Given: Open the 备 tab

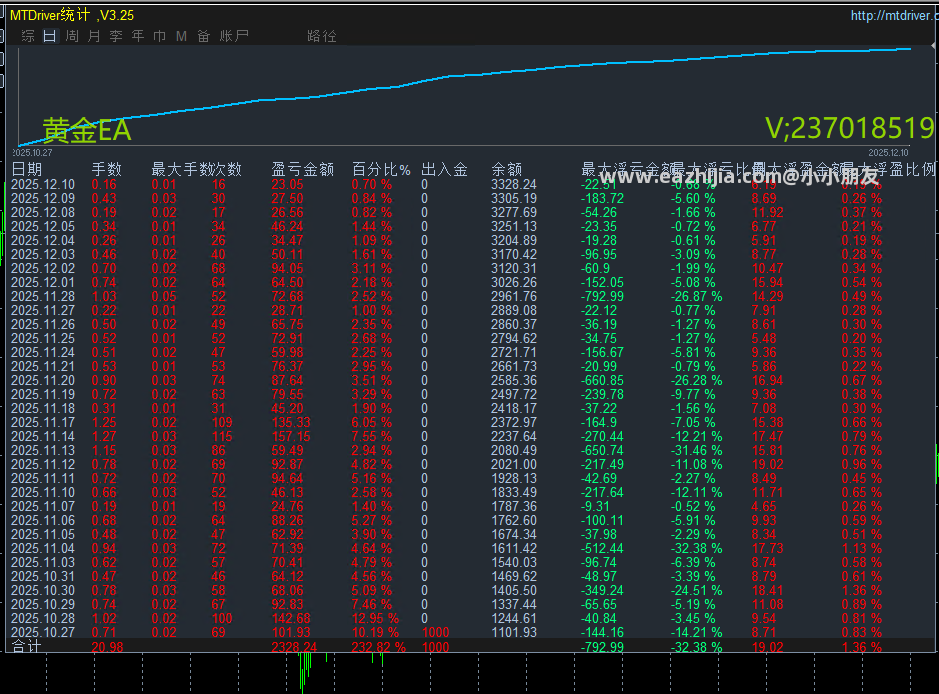Looking at the screenshot, I should [204, 36].
